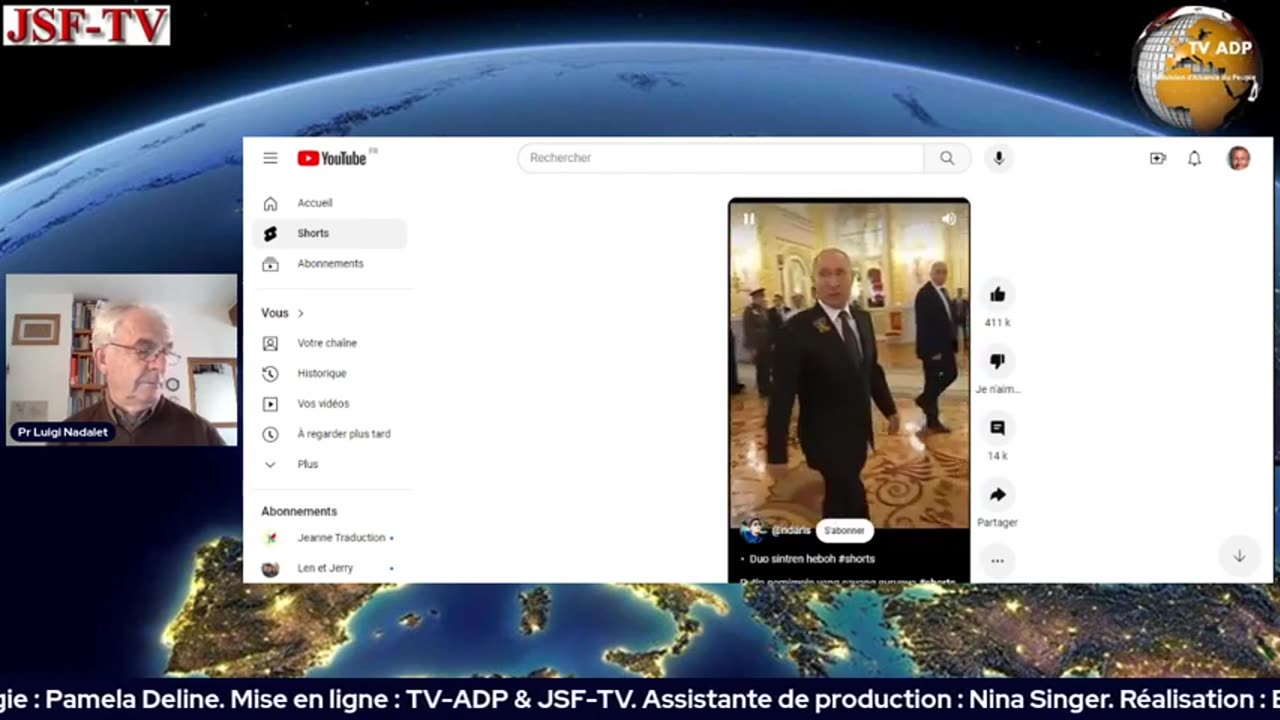Click the Accueil house icon
The image size is (1280, 720).
pos(270,203)
